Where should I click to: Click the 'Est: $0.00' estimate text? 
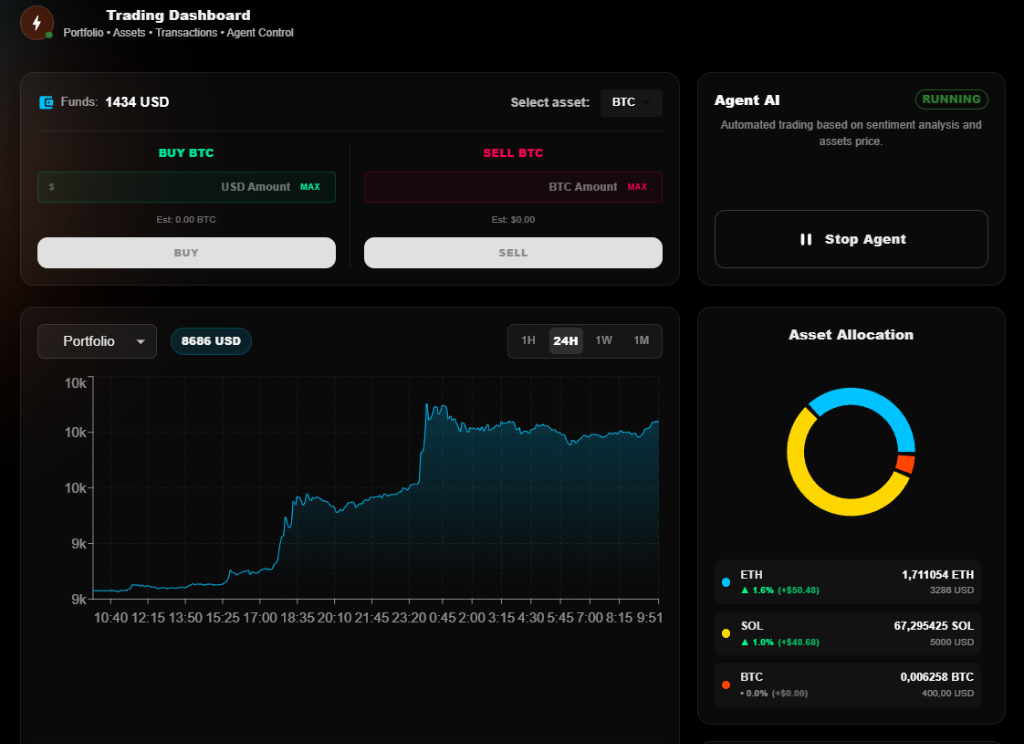[513, 219]
